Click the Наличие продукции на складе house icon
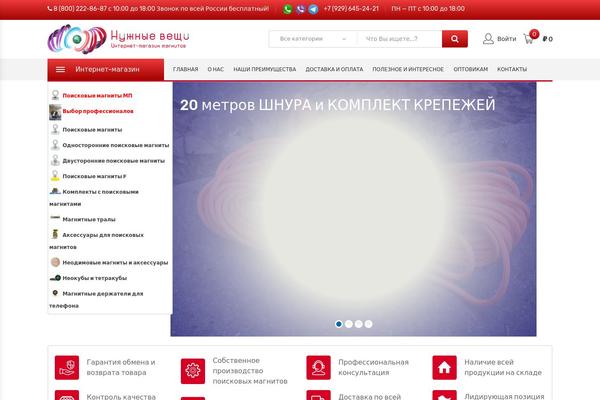The width and height of the screenshot is (600, 400). (444, 367)
